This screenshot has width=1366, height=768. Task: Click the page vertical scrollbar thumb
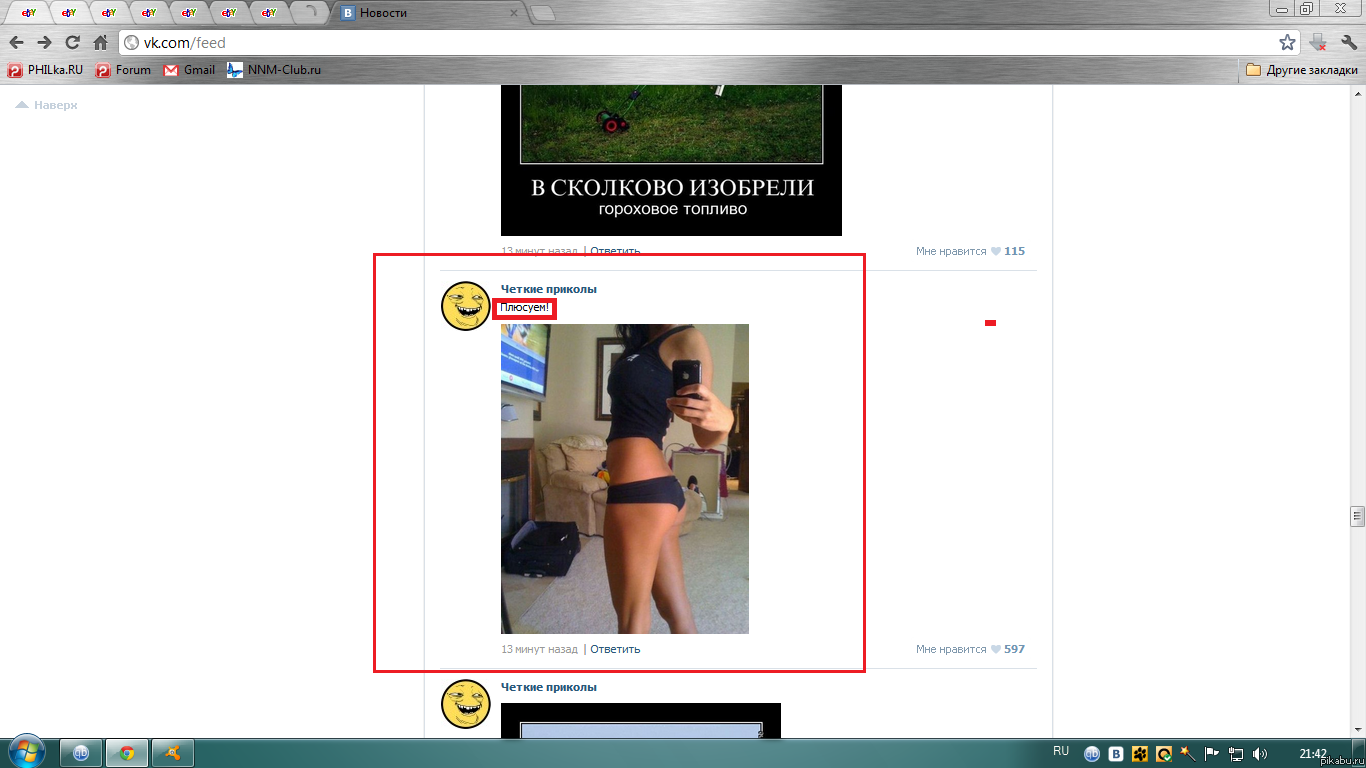tap(1357, 516)
